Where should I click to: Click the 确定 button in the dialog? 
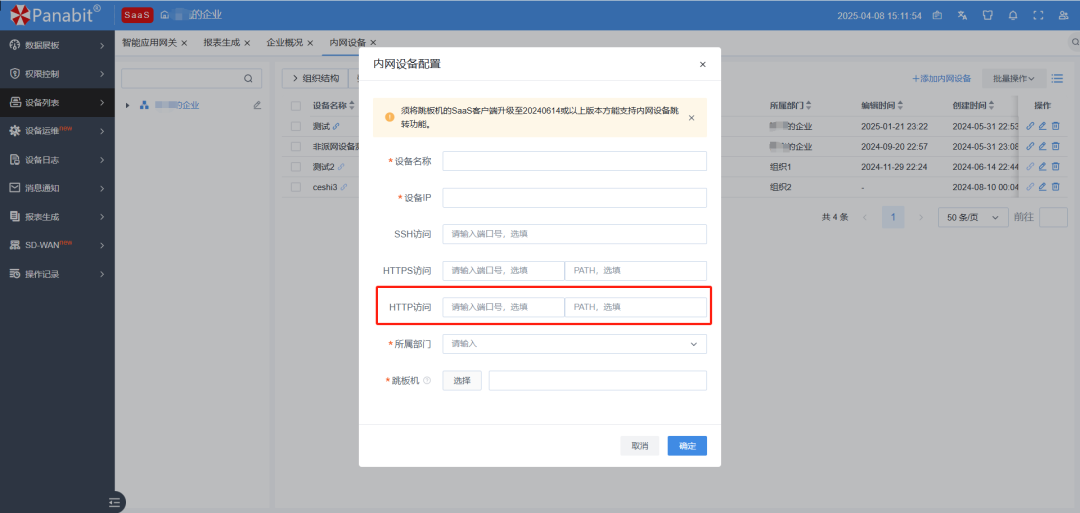(687, 446)
